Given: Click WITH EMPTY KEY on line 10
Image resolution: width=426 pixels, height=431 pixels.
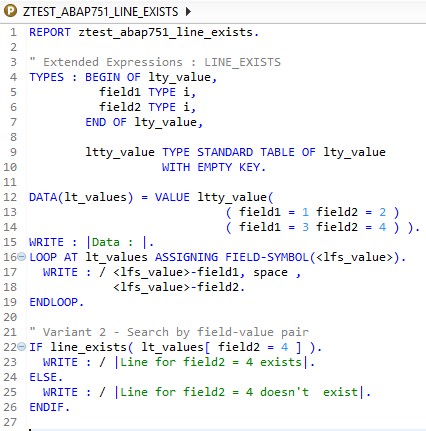Looking at the screenshot, I should [211, 167].
